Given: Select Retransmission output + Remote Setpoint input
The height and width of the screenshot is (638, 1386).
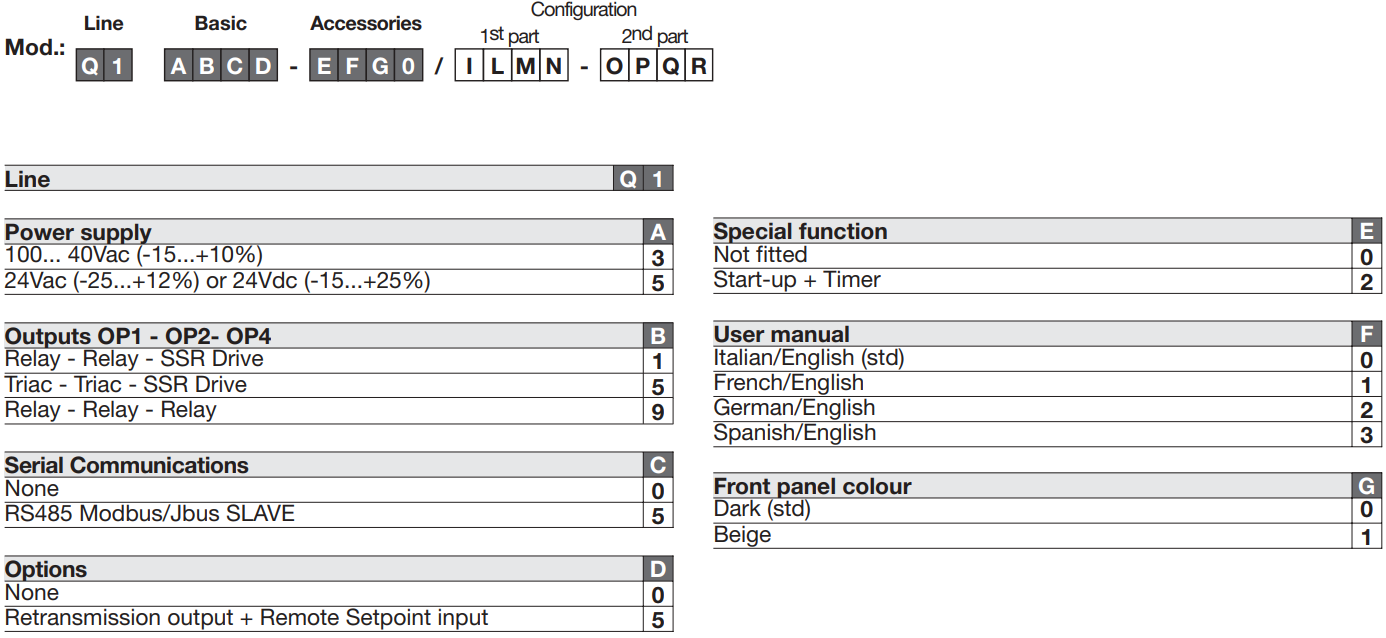Looking at the screenshot, I should tap(339, 619).
